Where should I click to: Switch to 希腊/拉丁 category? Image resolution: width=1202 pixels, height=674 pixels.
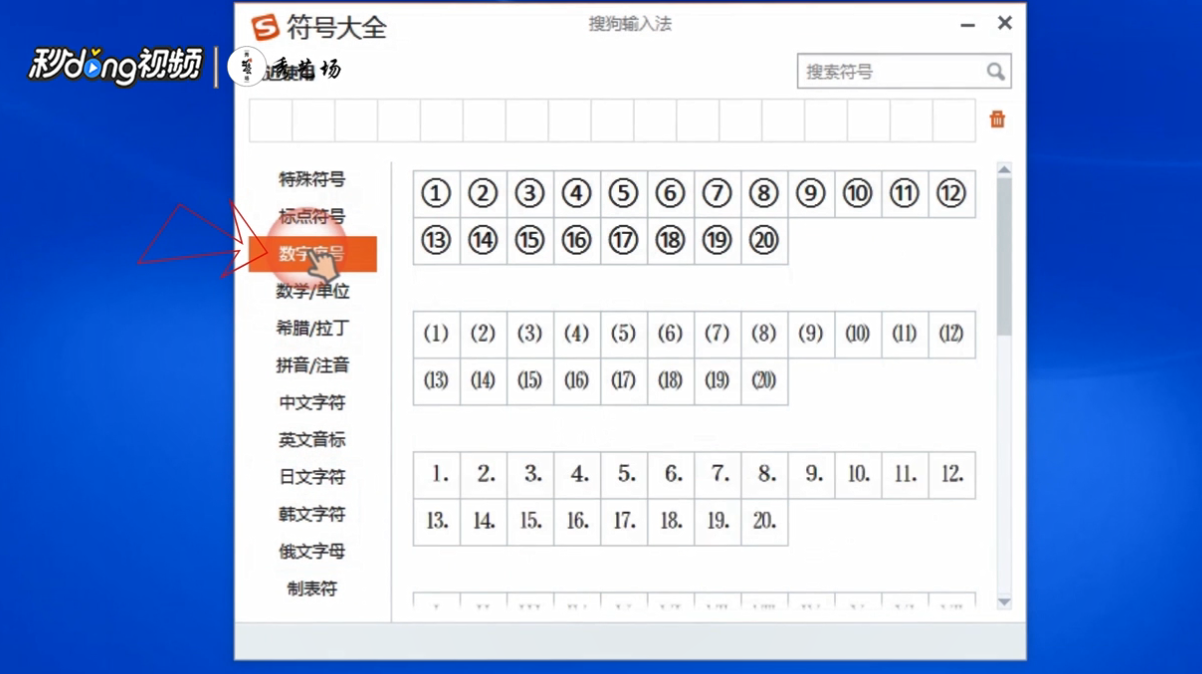(x=312, y=328)
